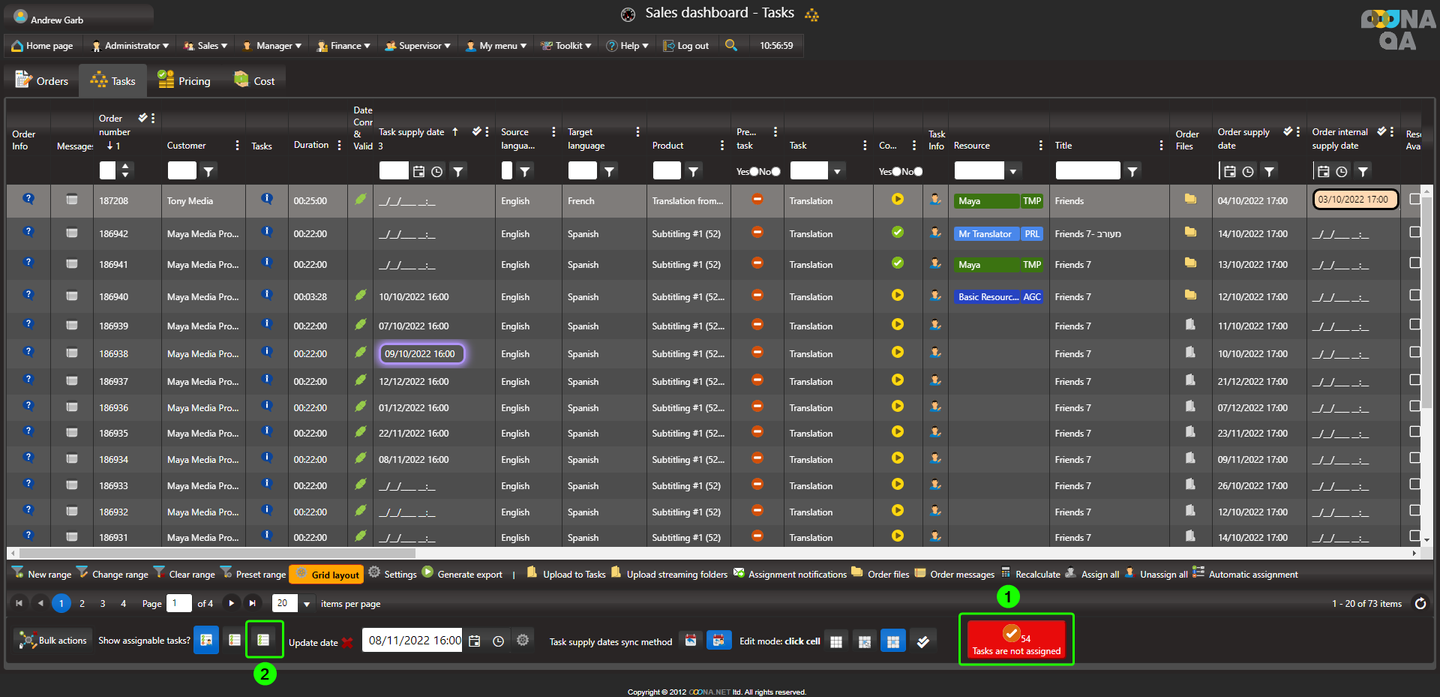Image resolution: width=1440 pixels, height=697 pixels.
Task: Delete the update date with red X
Action: [x=347, y=642]
